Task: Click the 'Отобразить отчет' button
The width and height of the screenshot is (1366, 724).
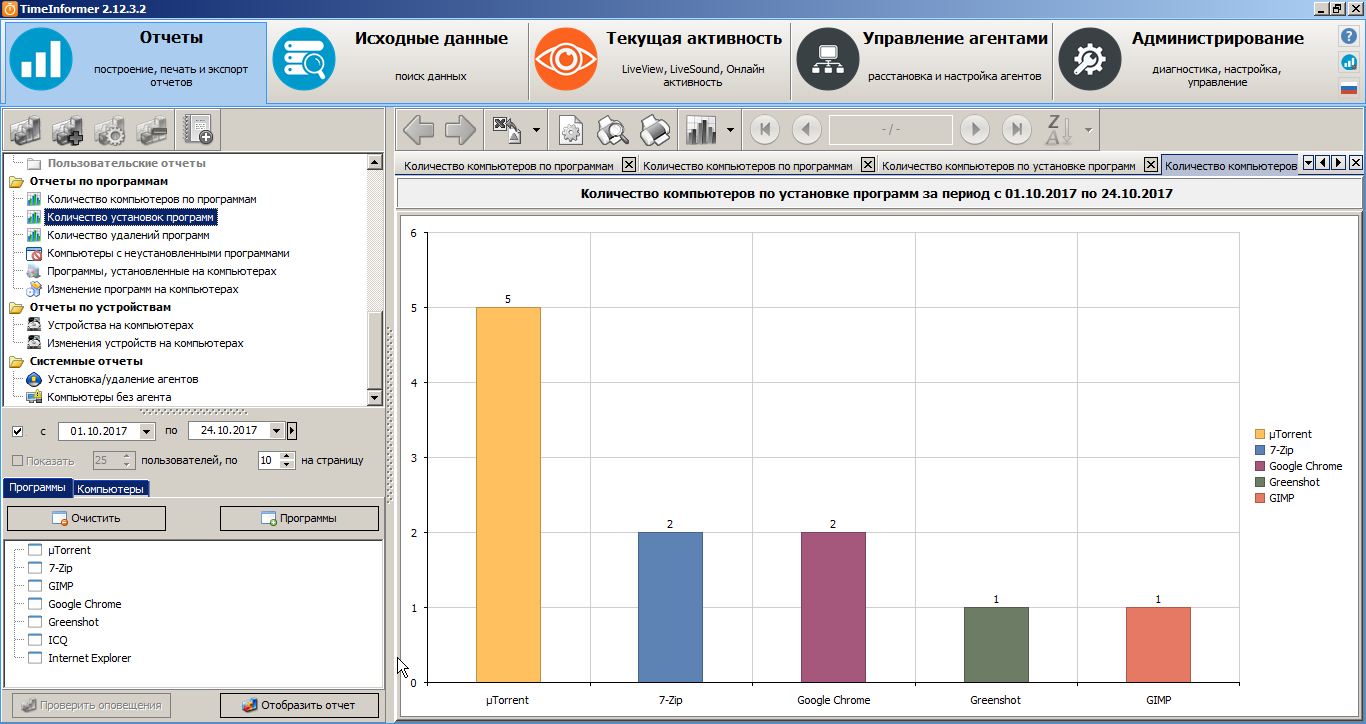Action: 299,705
